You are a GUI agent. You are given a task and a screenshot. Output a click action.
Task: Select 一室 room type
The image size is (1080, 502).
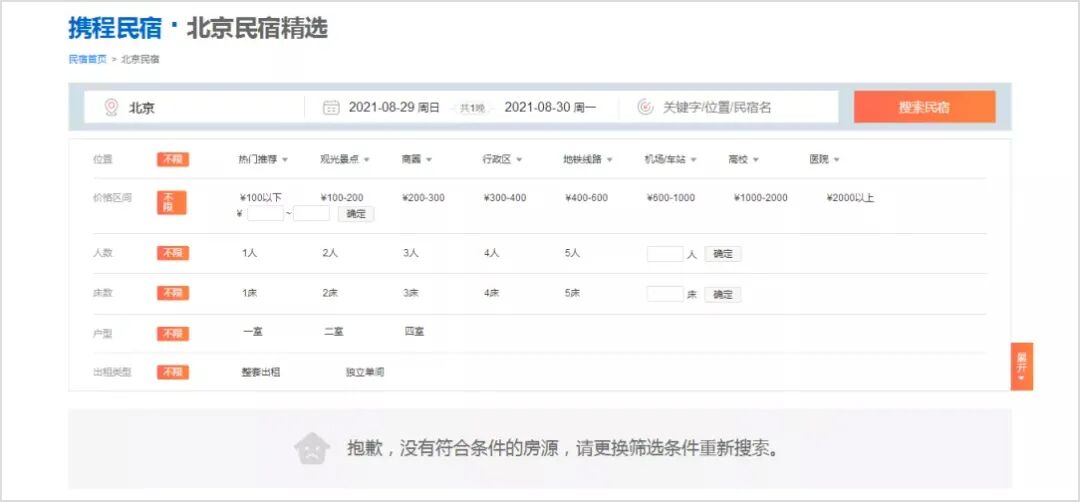253,332
